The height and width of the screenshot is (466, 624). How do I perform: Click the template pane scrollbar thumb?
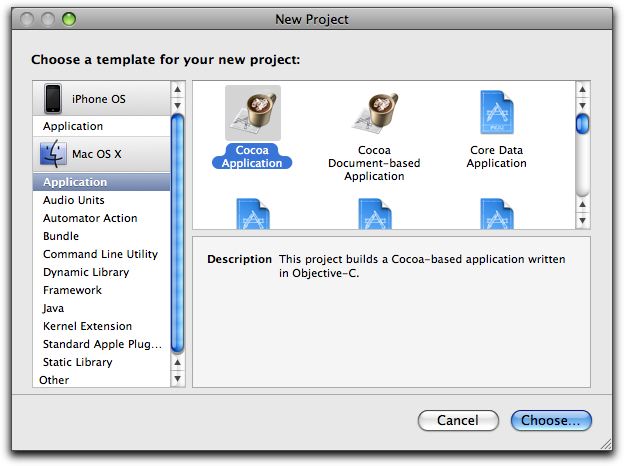click(x=582, y=124)
